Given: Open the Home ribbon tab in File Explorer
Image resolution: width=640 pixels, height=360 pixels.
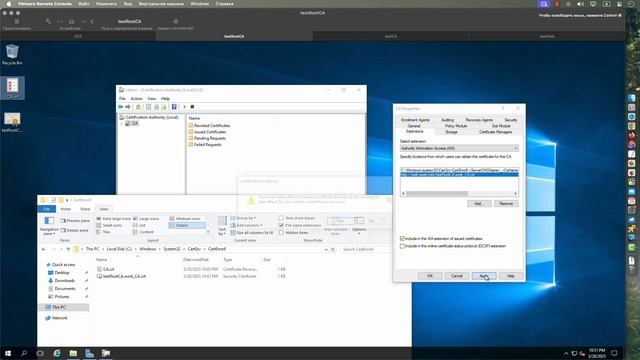Looking at the screenshot, I should [65, 209].
